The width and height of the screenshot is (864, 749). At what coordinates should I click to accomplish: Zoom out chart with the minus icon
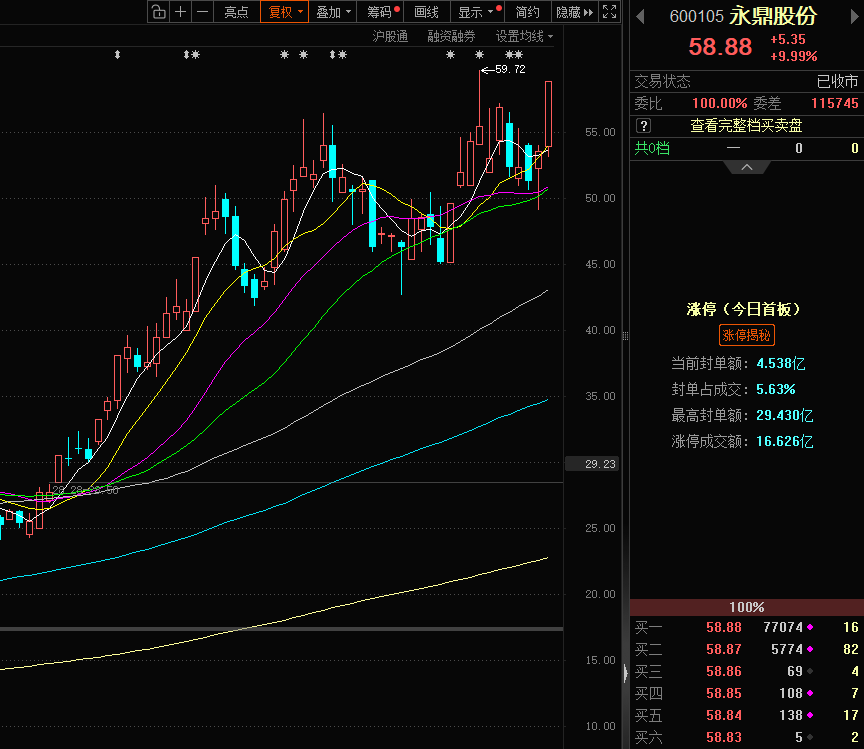point(203,12)
